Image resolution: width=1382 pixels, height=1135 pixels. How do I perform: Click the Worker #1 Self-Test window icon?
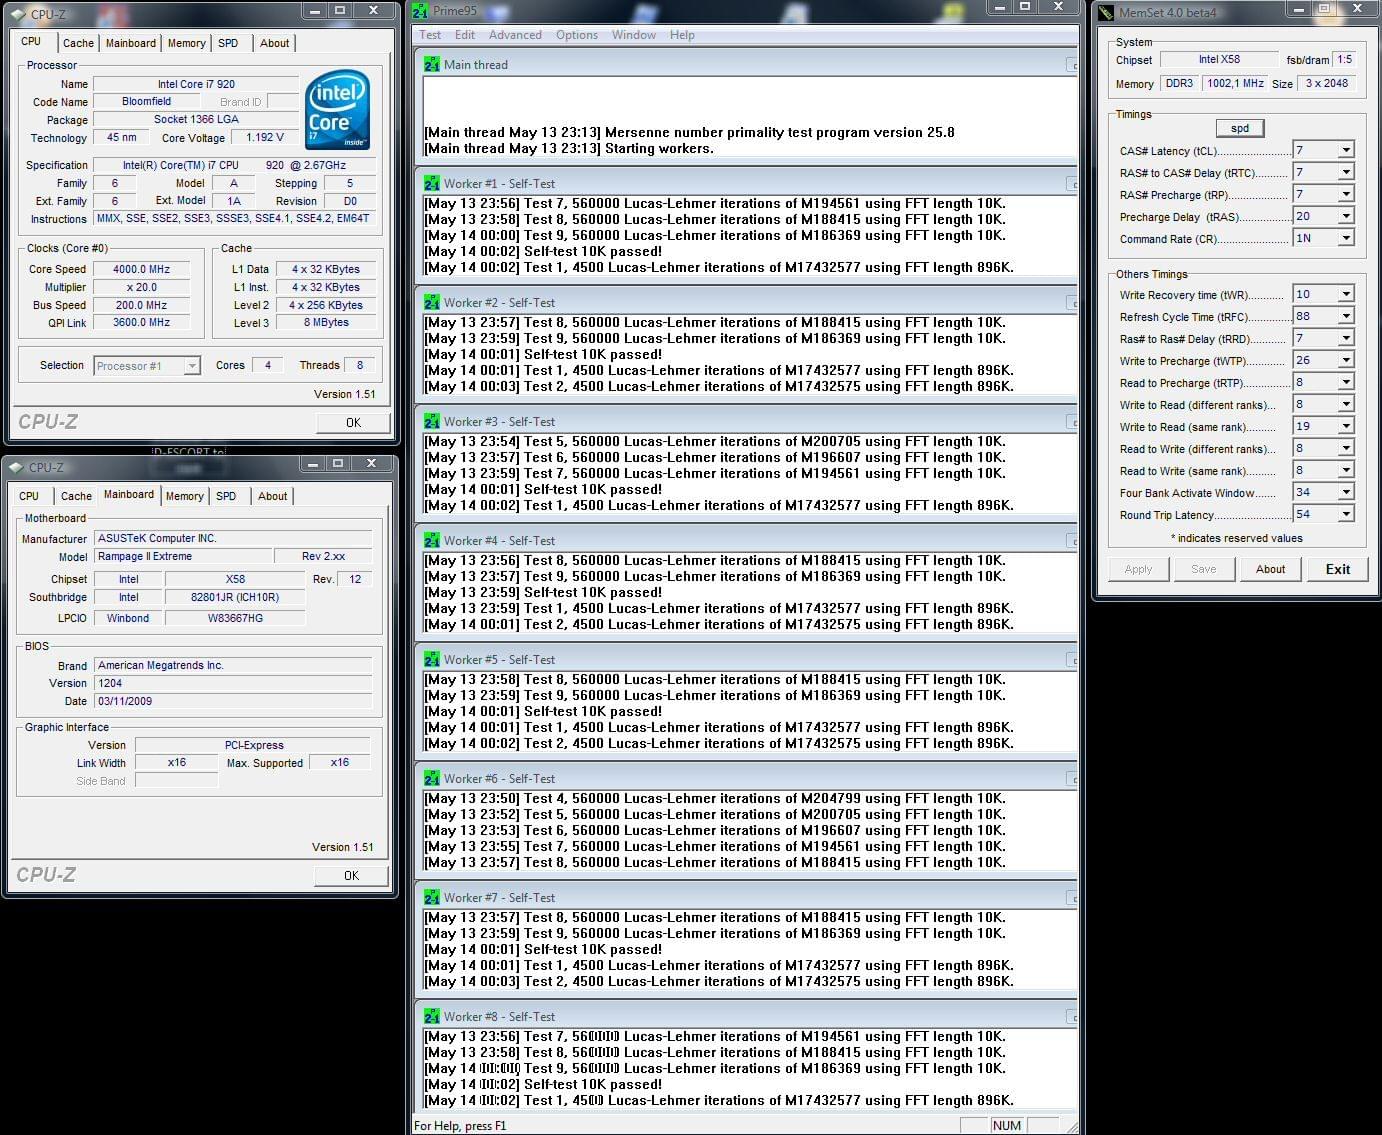432,183
